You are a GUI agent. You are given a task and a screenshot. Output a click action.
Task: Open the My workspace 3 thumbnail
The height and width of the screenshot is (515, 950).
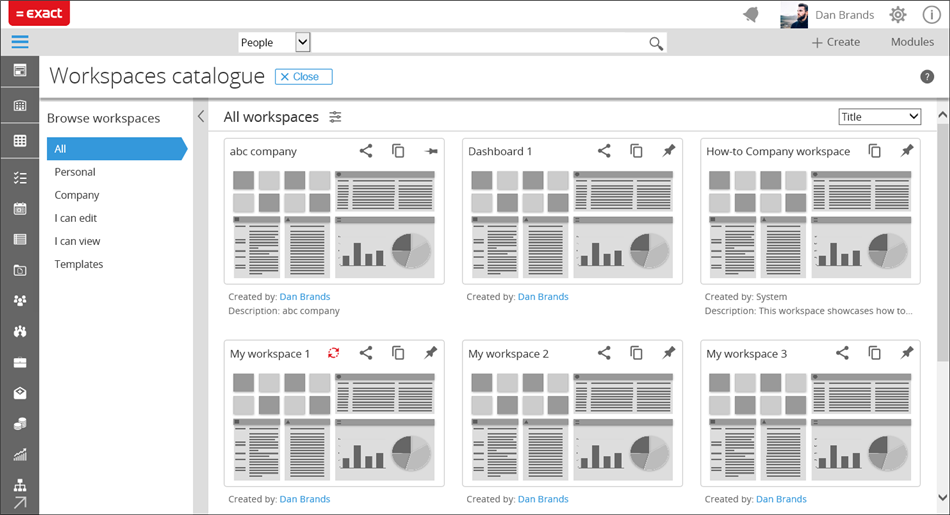810,424
